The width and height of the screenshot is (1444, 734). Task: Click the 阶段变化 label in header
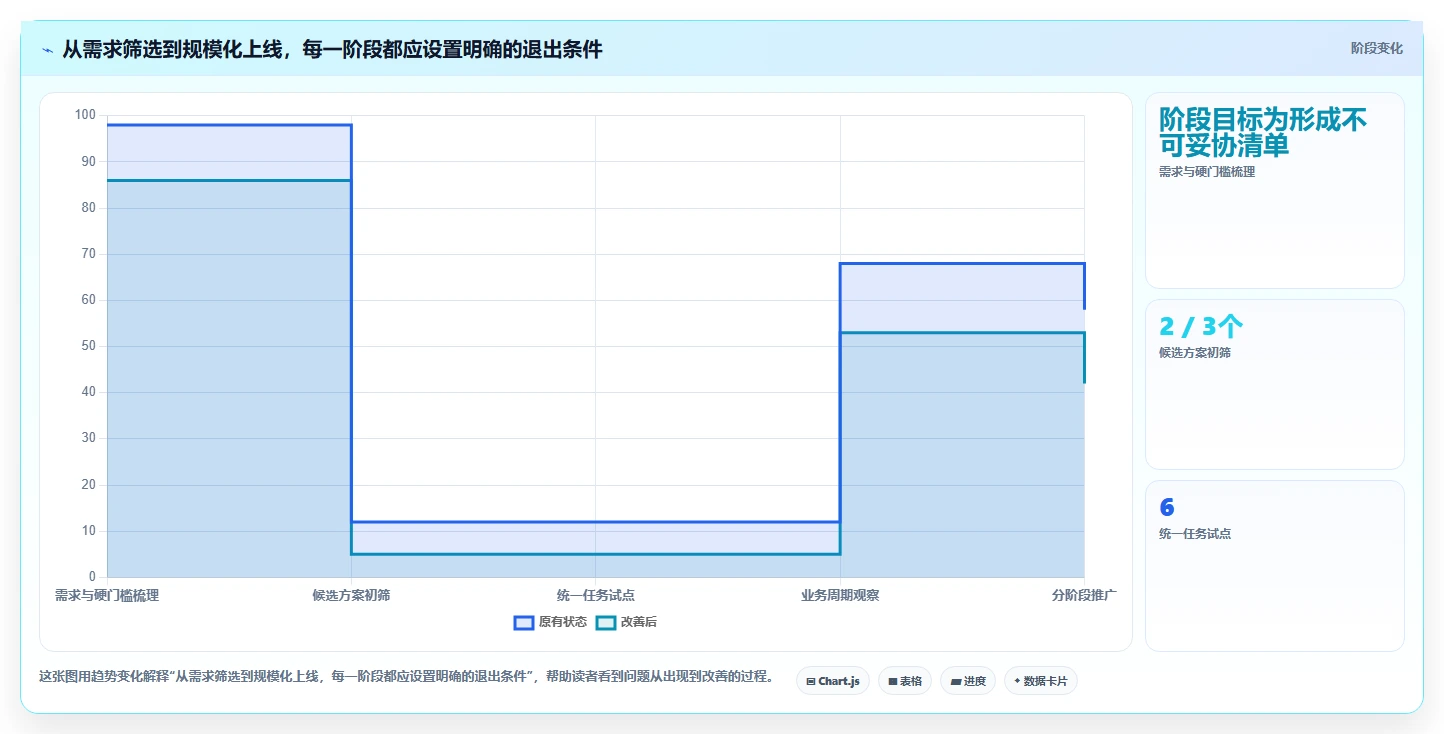[1376, 49]
